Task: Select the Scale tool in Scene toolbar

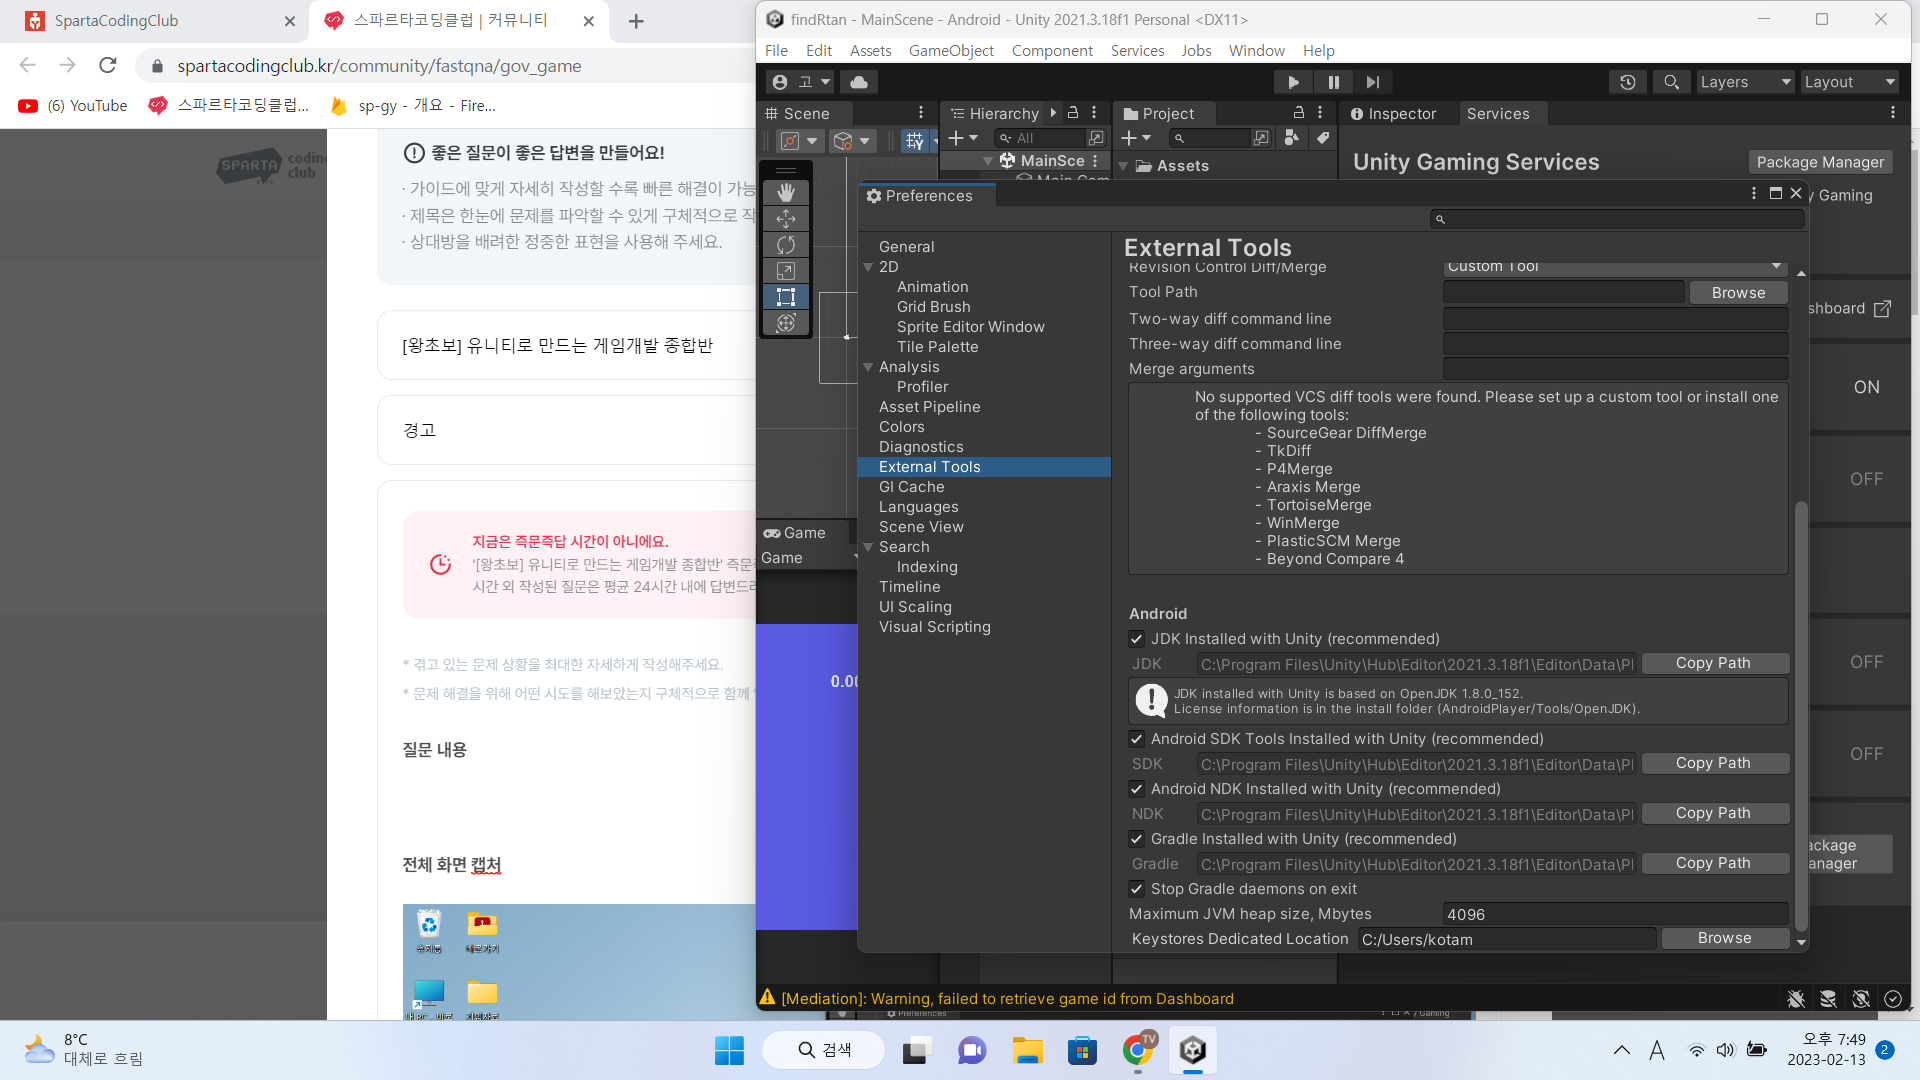Action: point(786,270)
